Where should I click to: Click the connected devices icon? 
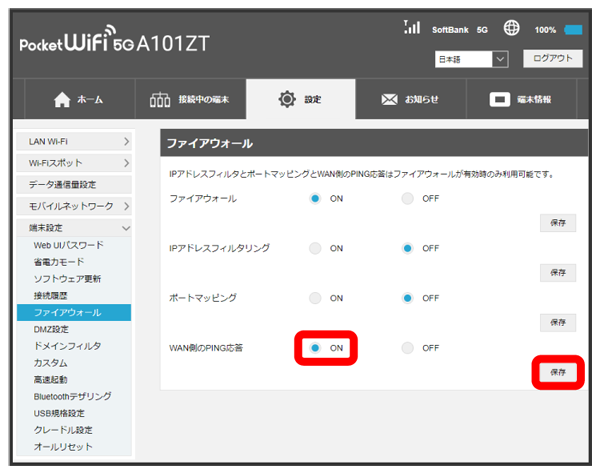coord(160,100)
